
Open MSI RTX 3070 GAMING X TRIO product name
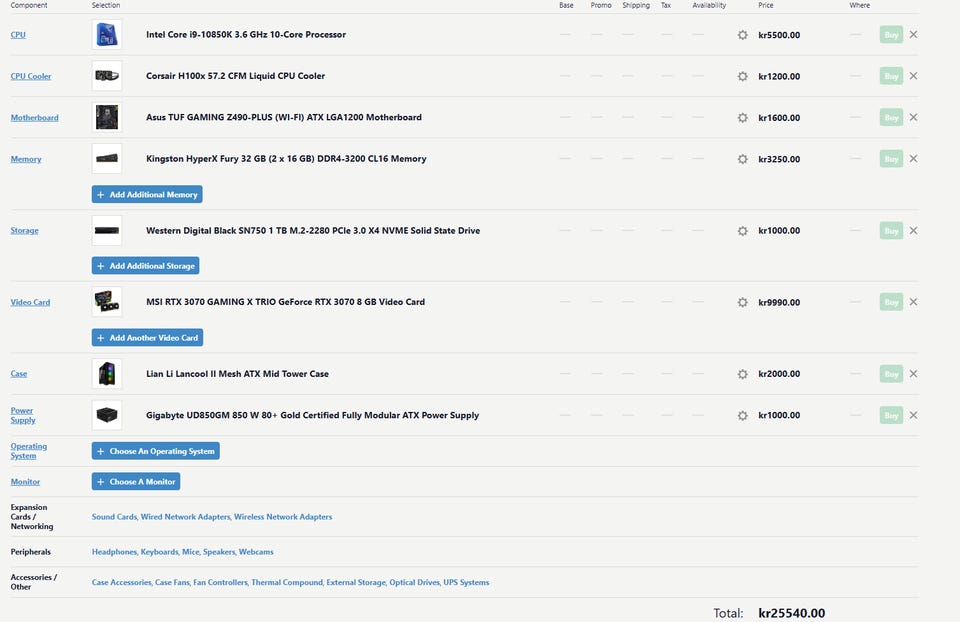(x=285, y=302)
